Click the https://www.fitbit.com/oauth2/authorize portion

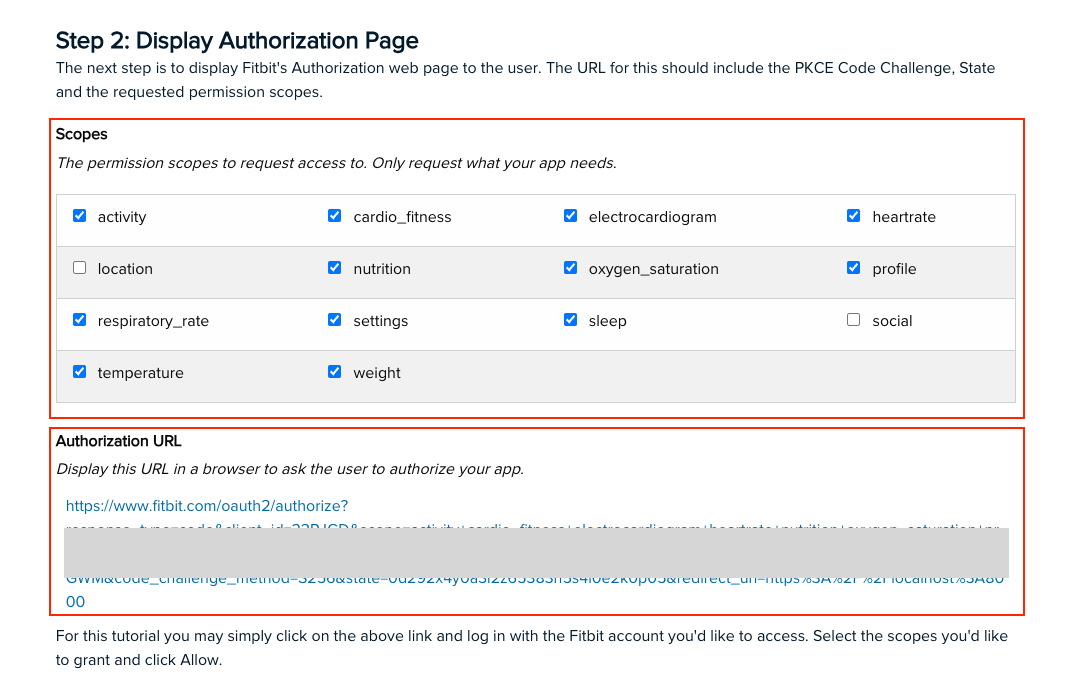pyautogui.click(x=207, y=506)
